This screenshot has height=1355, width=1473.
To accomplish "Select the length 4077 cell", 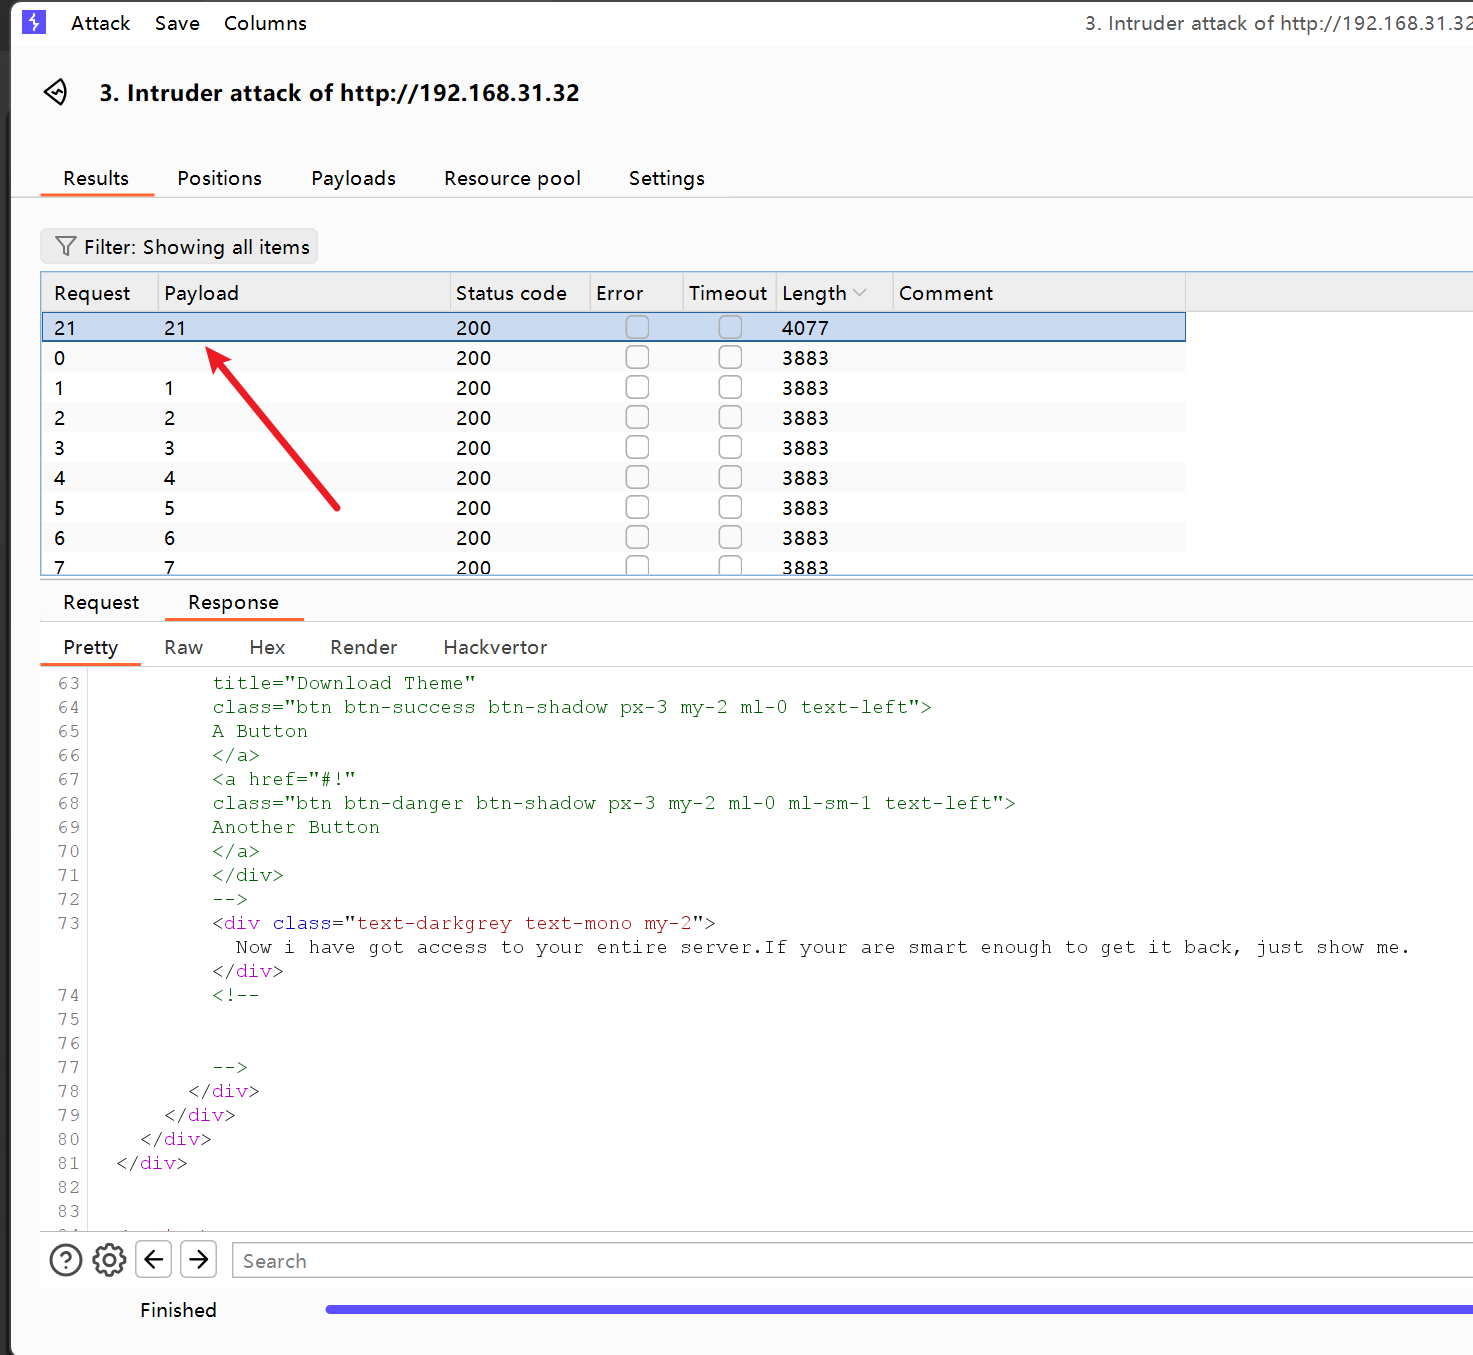I will point(805,328).
